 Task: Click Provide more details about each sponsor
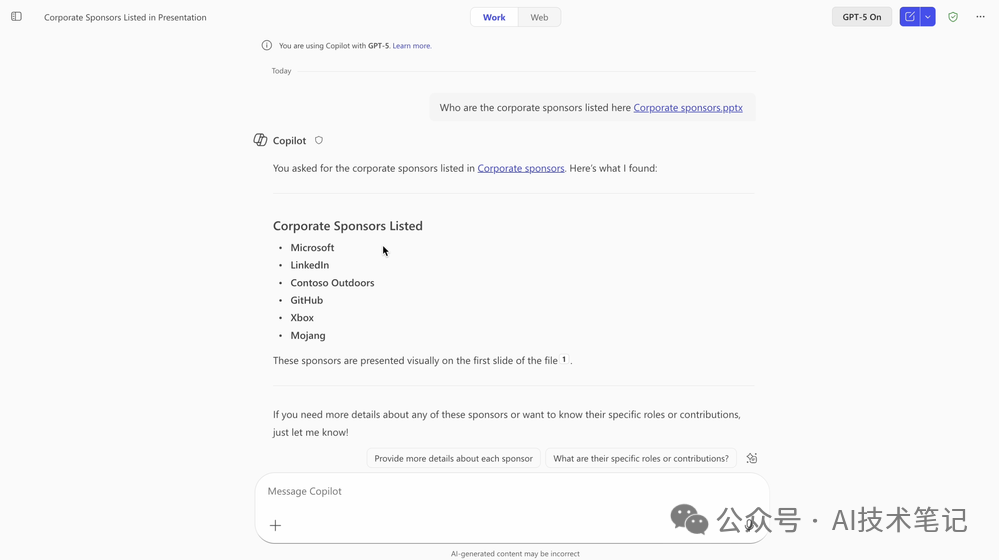coord(454,458)
